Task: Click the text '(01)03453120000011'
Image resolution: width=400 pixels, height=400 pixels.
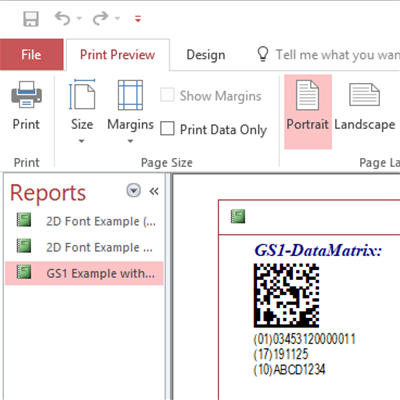Action: (304, 339)
